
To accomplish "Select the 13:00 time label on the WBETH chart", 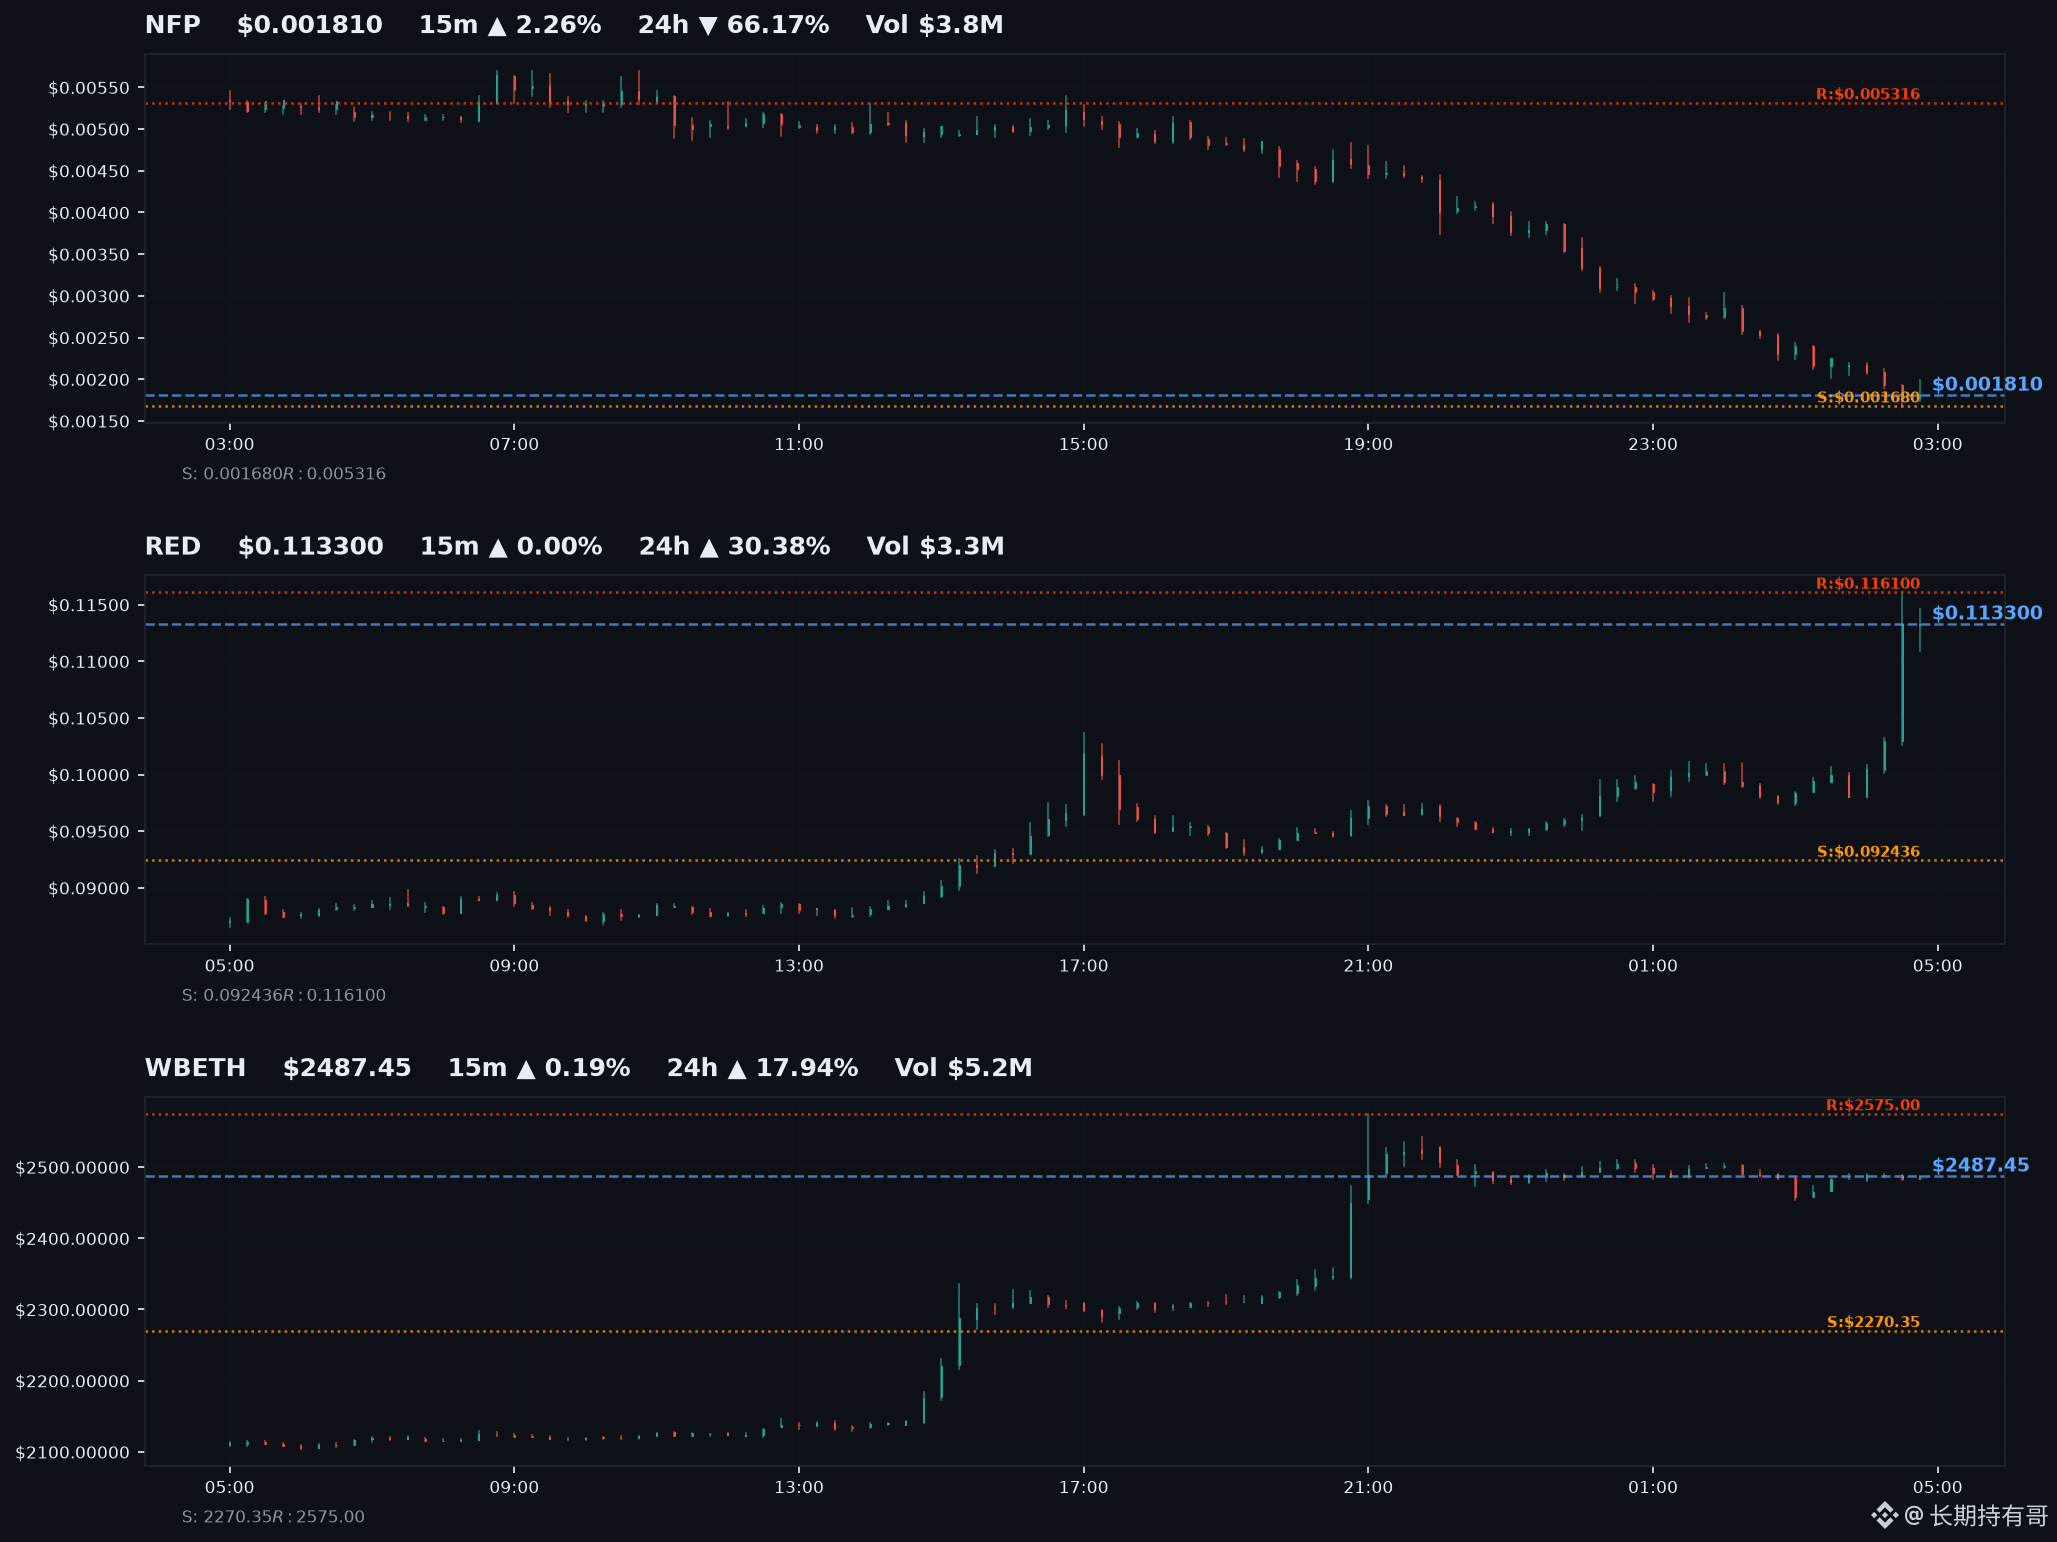I will 799,1487.
